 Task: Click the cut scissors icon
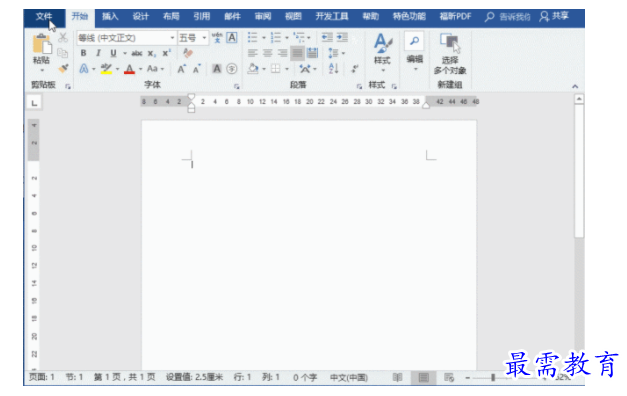63,38
